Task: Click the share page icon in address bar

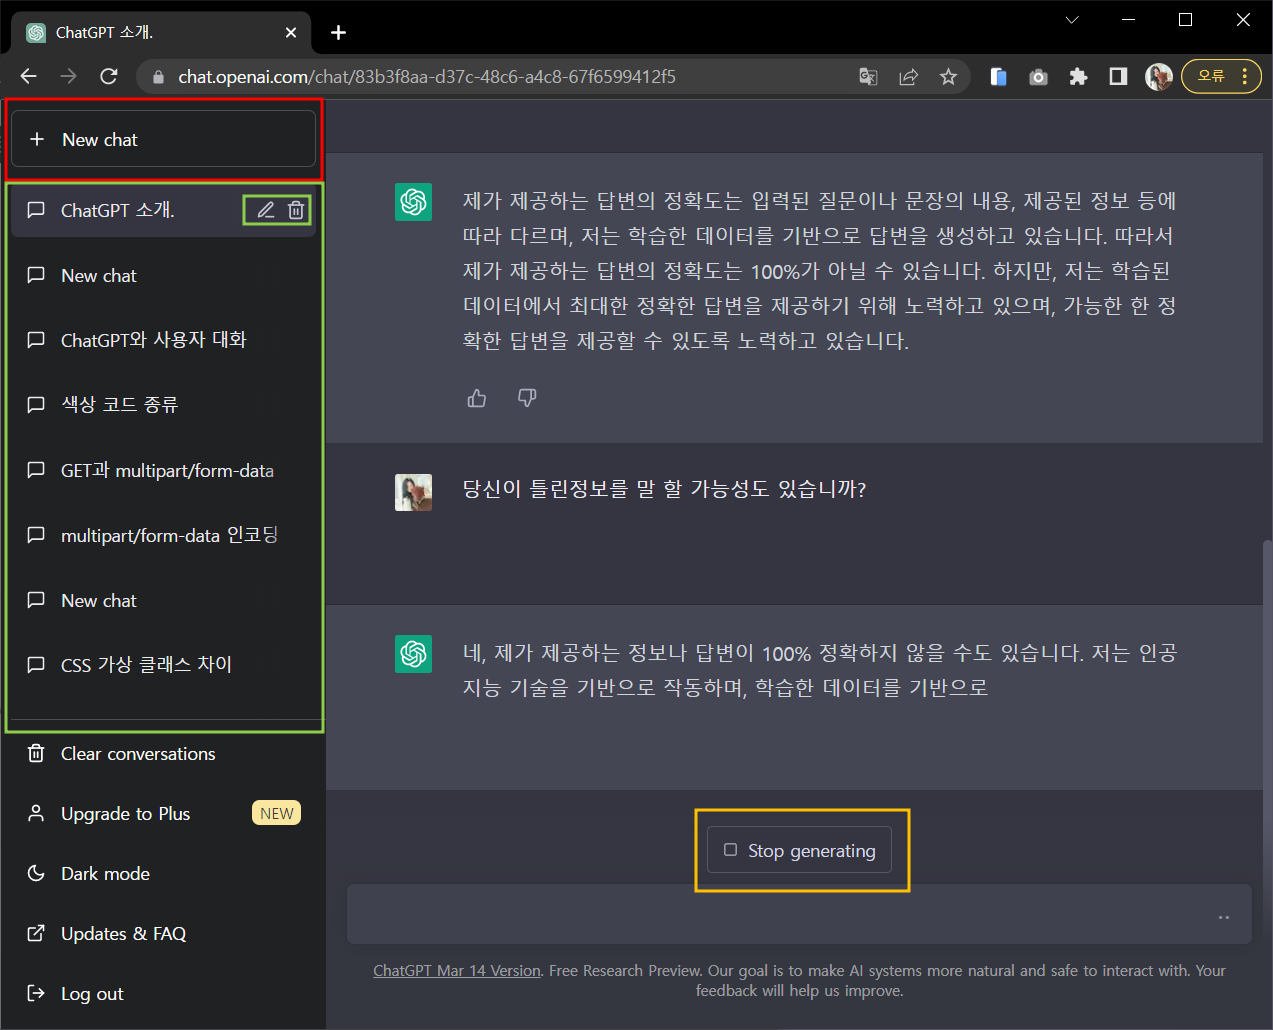Action: pos(908,77)
